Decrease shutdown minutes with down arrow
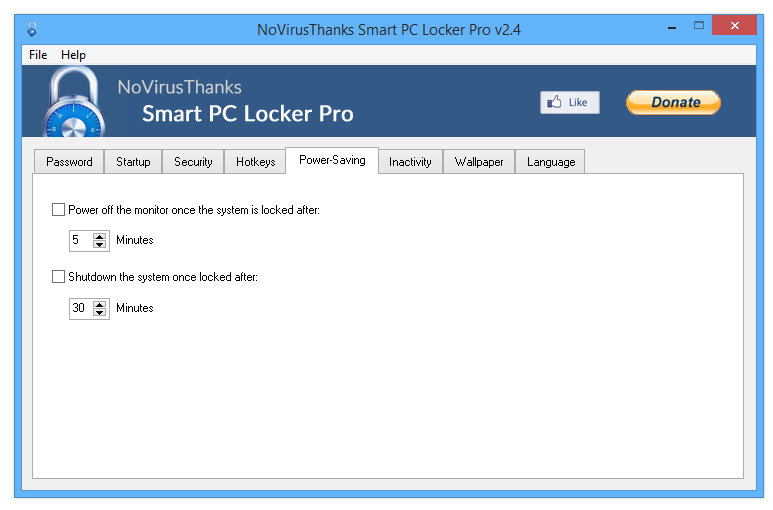The height and width of the screenshot is (510, 773). pyautogui.click(x=100, y=312)
